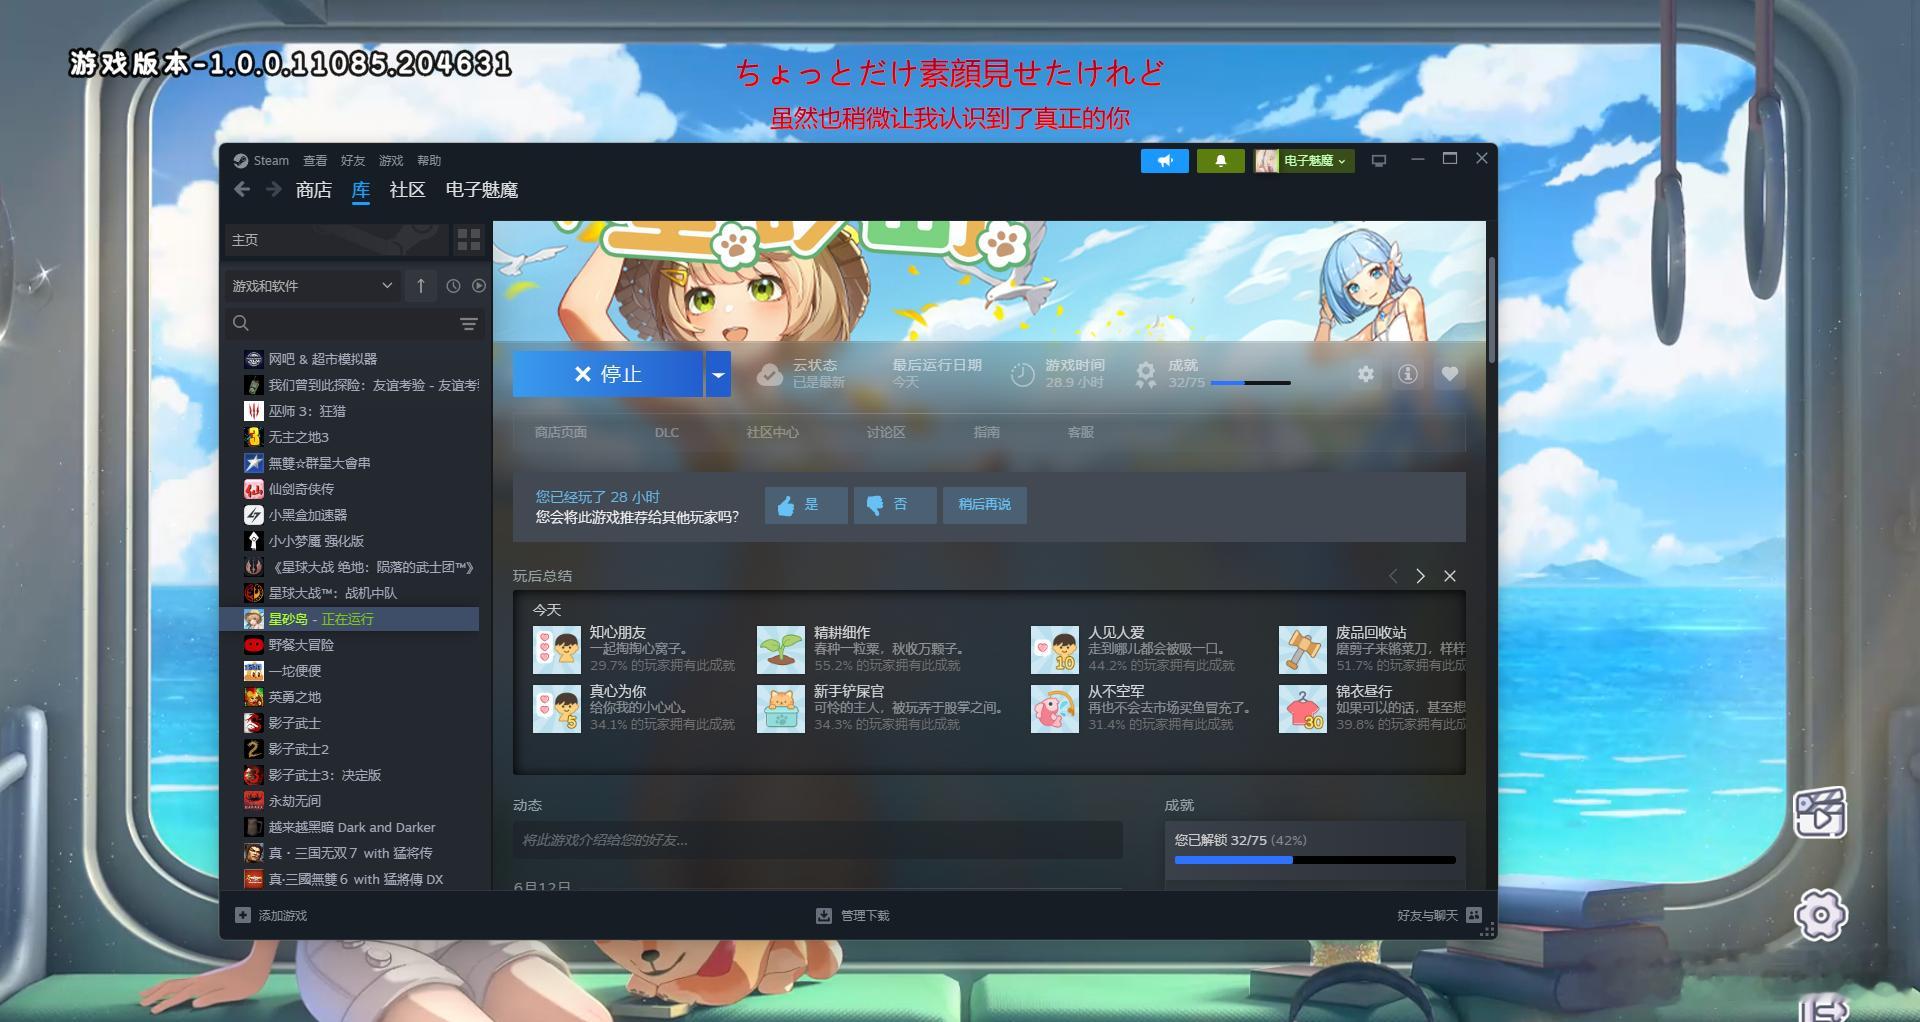Go to next post-game summary page
Screen dimensions: 1920x1022
click(1420, 576)
